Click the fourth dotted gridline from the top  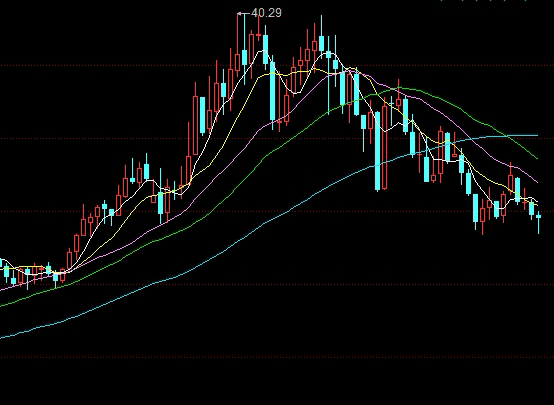pos(277,284)
